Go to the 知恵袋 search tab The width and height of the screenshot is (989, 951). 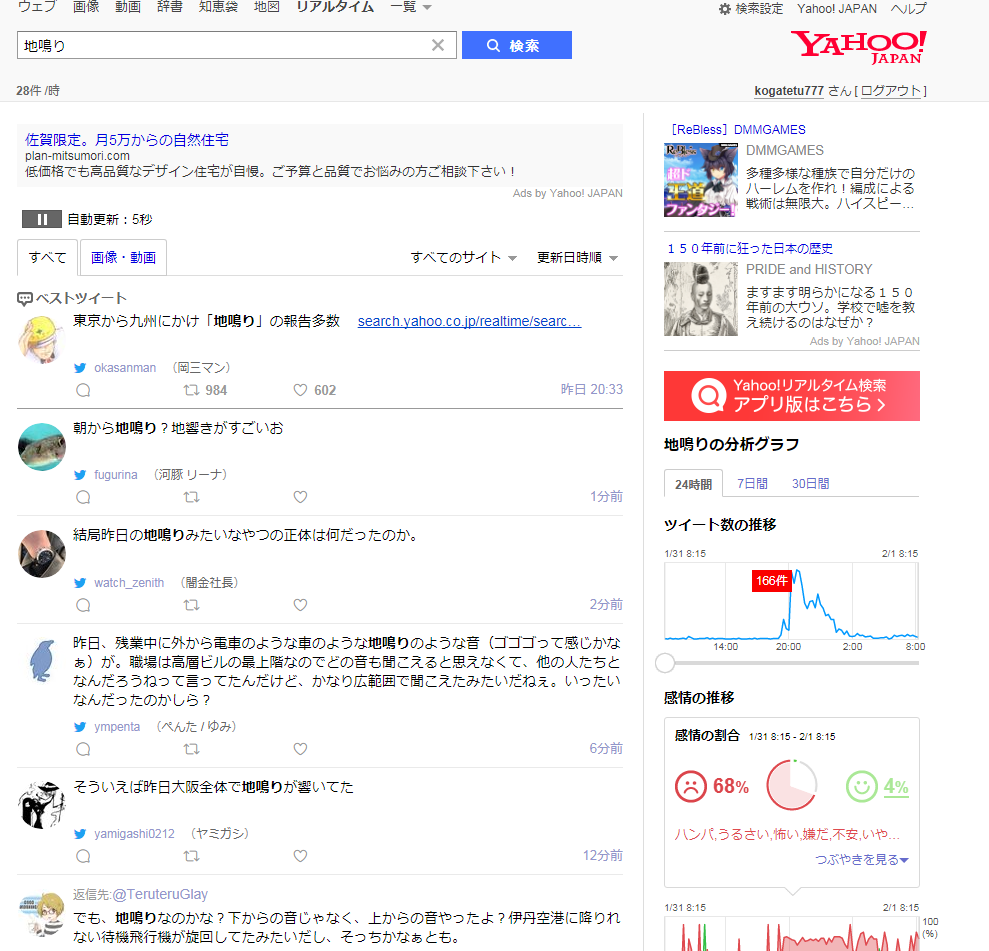(218, 8)
